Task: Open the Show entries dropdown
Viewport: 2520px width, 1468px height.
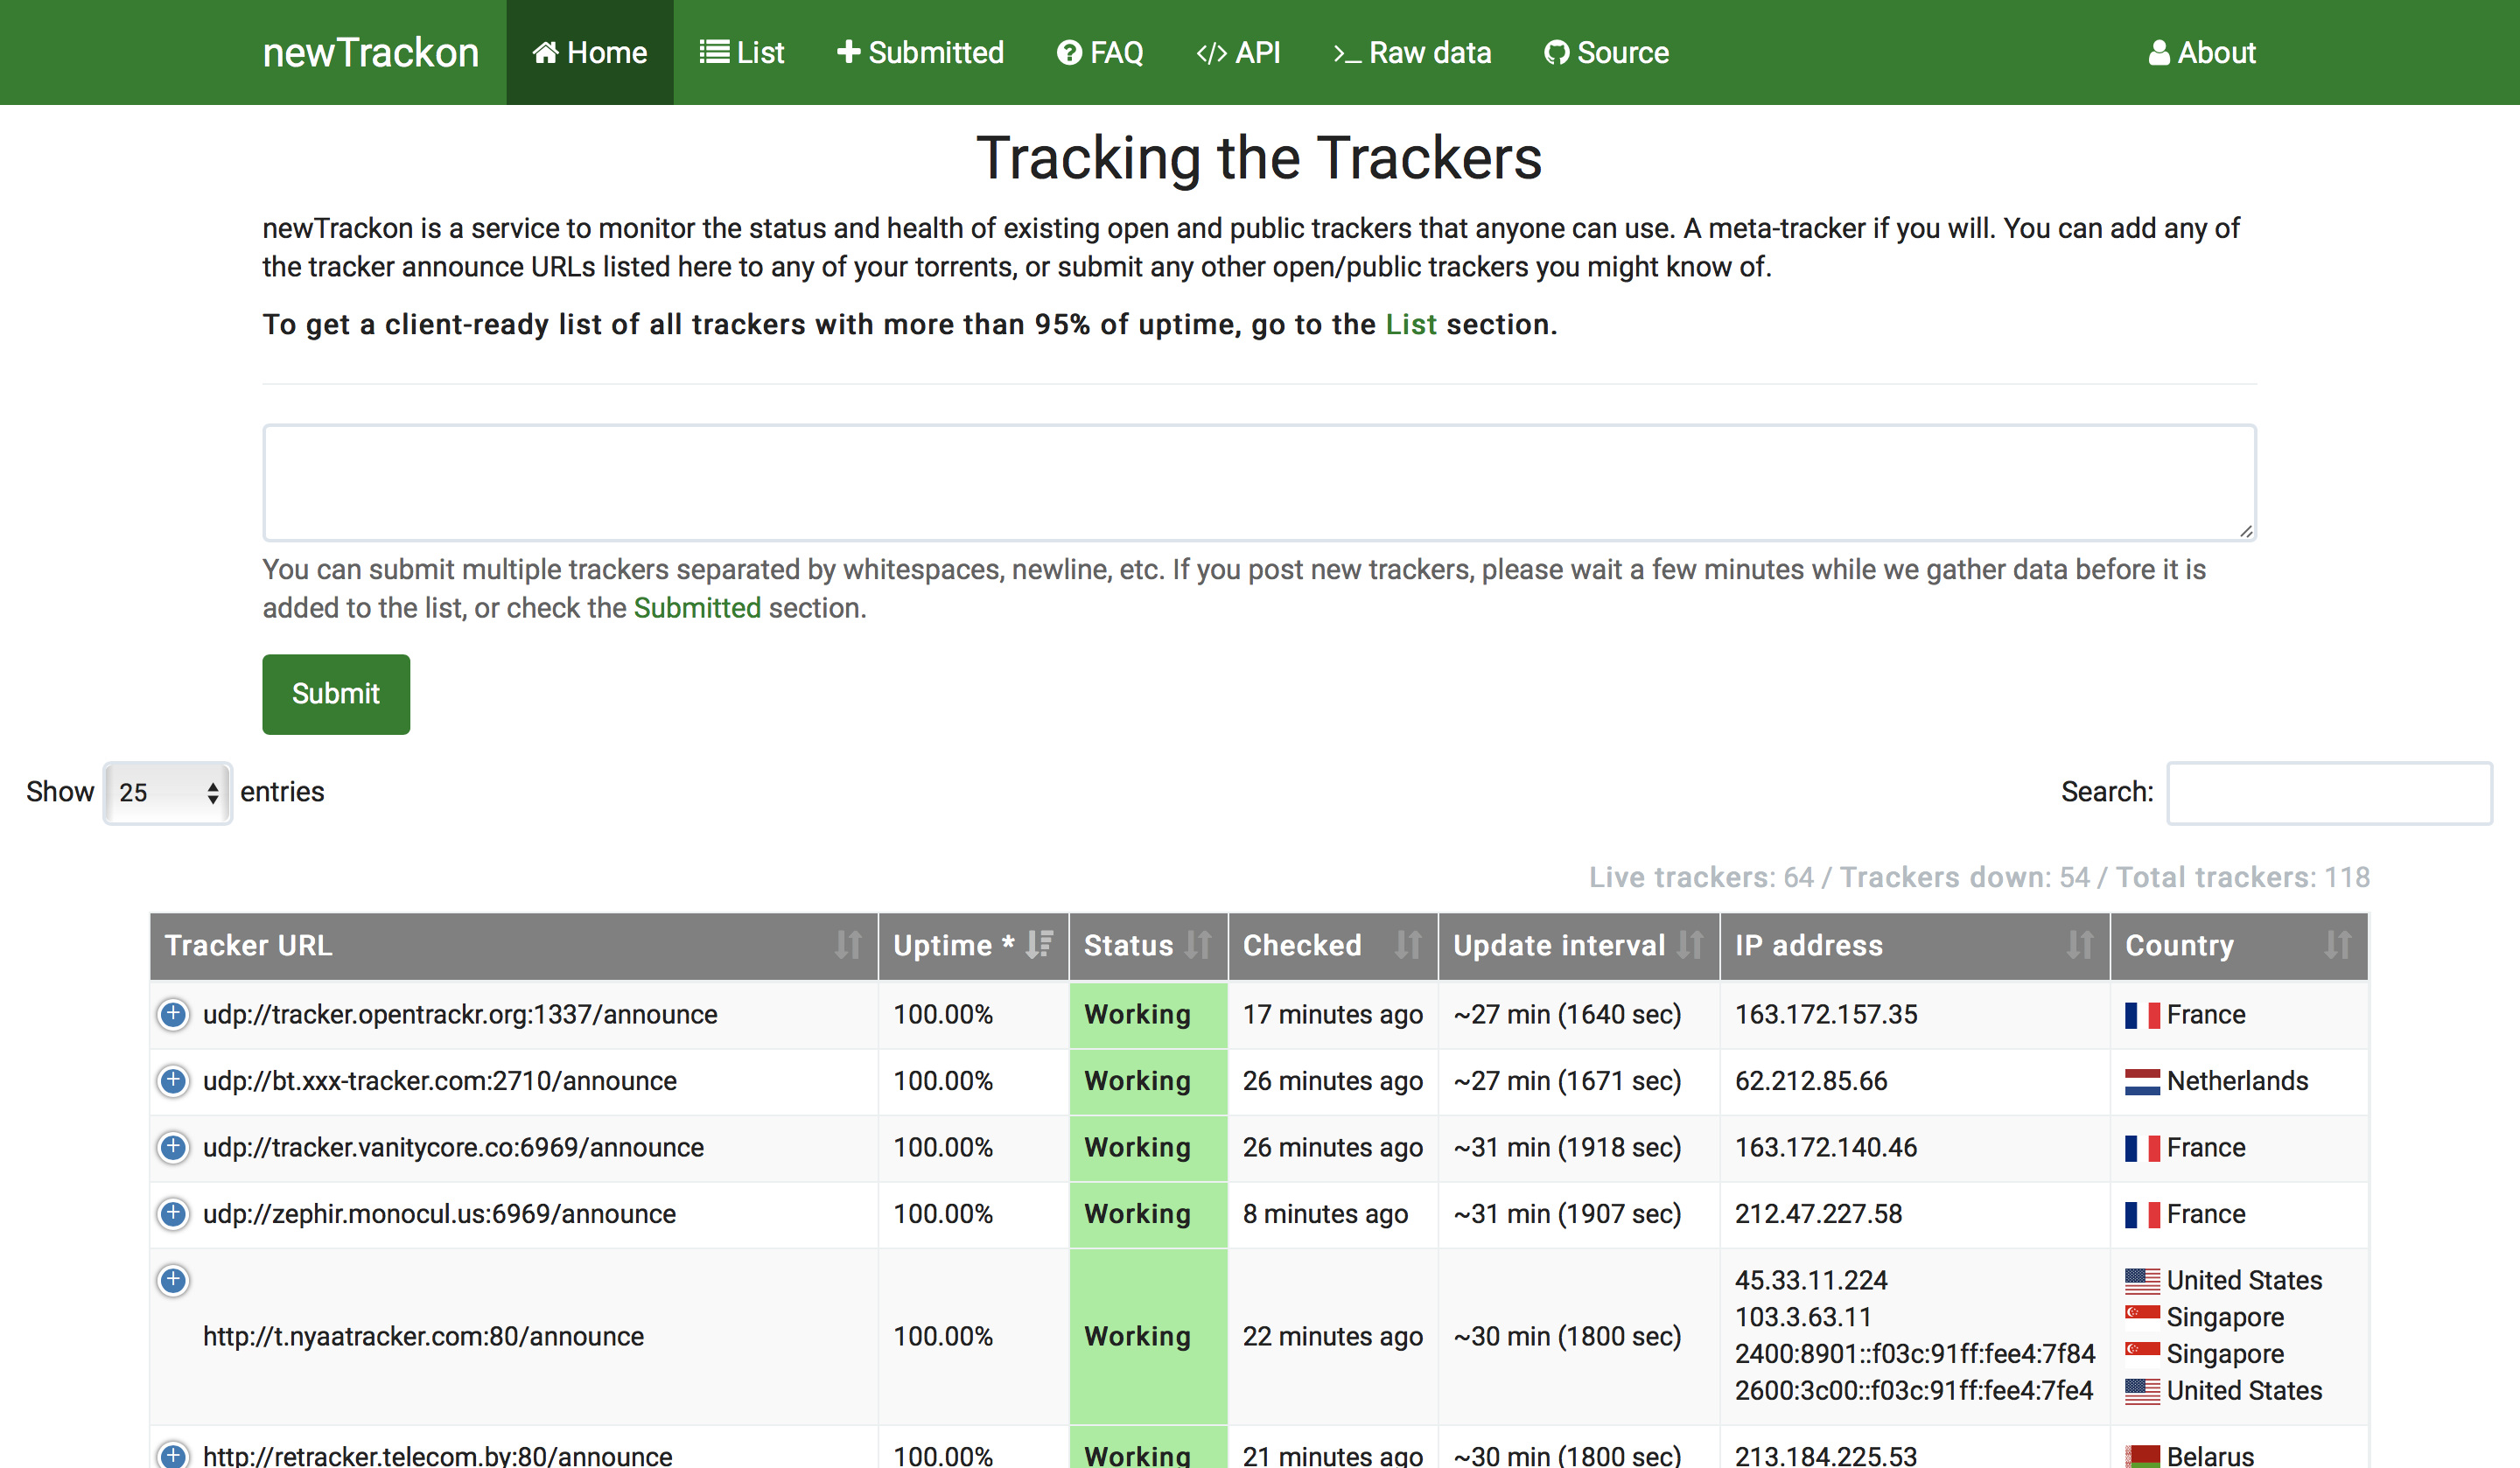Action: (168, 793)
